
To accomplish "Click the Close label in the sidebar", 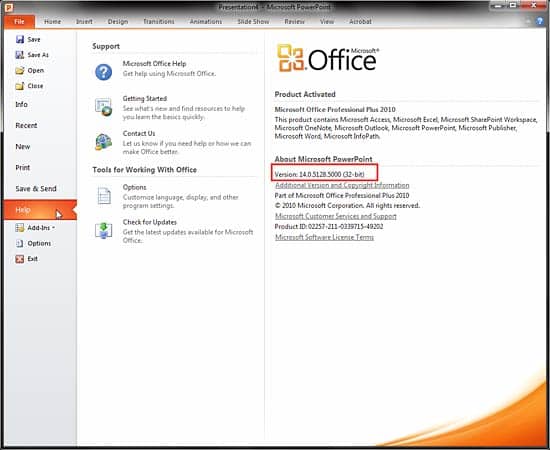I will point(35,86).
